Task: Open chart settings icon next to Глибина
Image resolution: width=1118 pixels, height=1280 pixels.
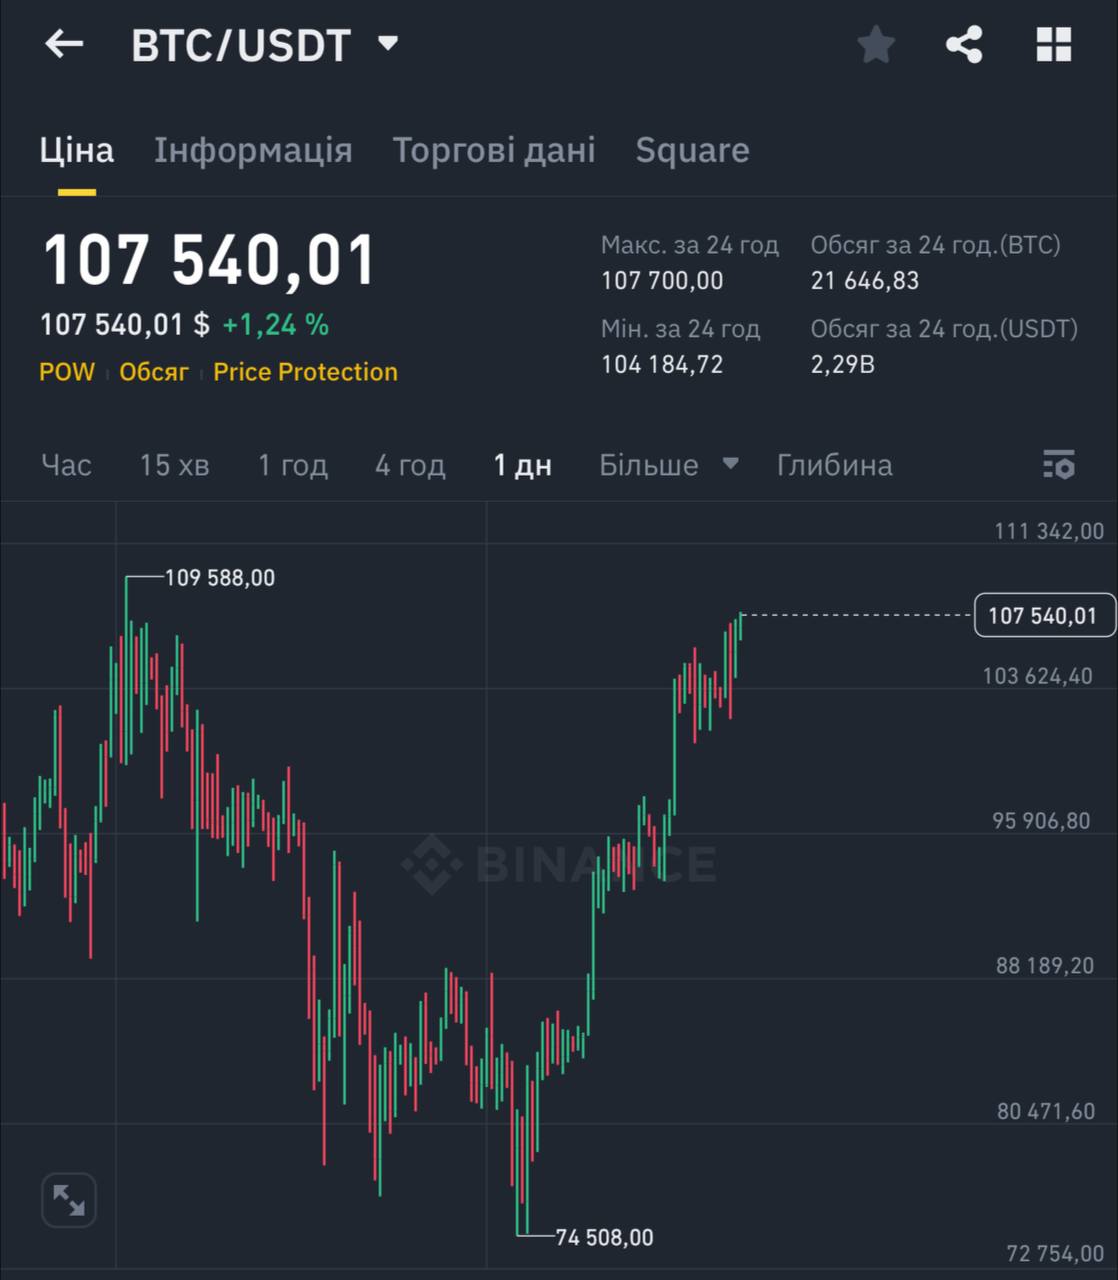Action: coord(1059,465)
